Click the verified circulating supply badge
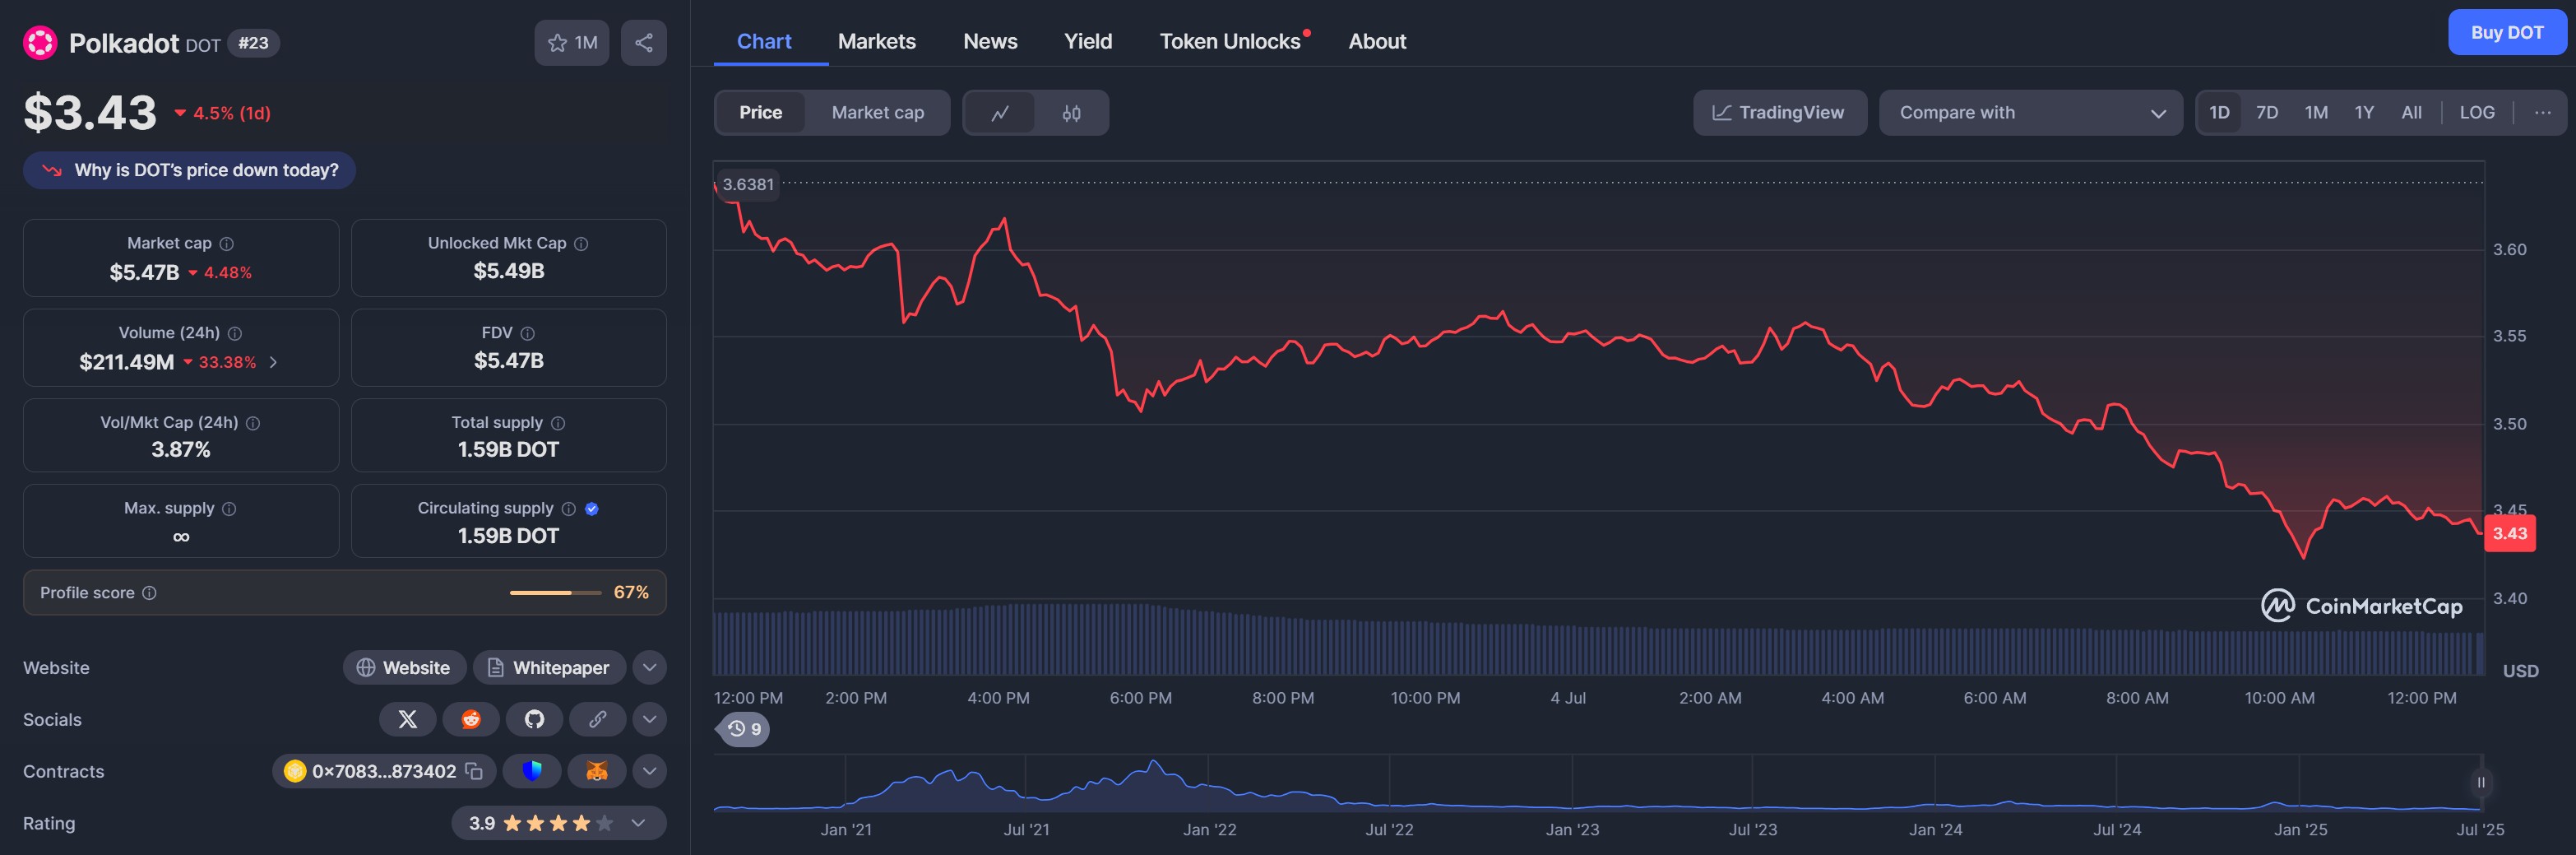 click(x=592, y=509)
